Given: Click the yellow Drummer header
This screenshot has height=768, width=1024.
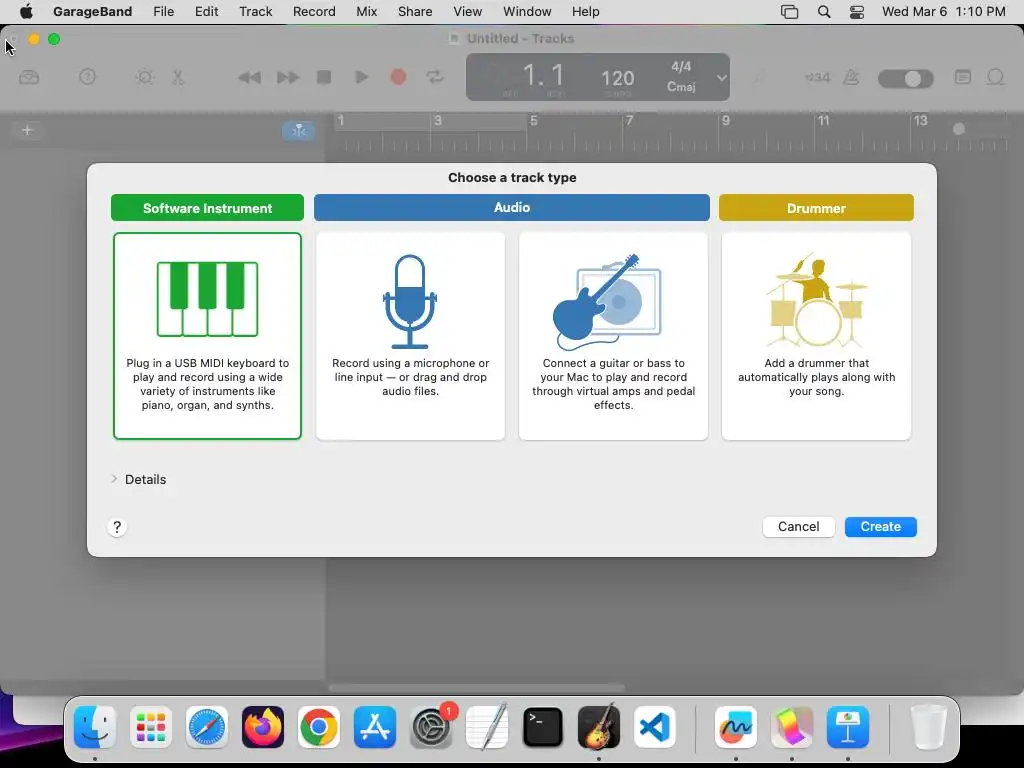Looking at the screenshot, I should (816, 208).
